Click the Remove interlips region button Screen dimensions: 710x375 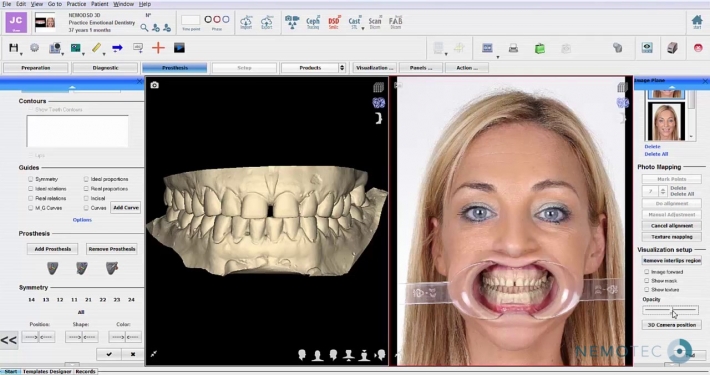tap(672, 261)
